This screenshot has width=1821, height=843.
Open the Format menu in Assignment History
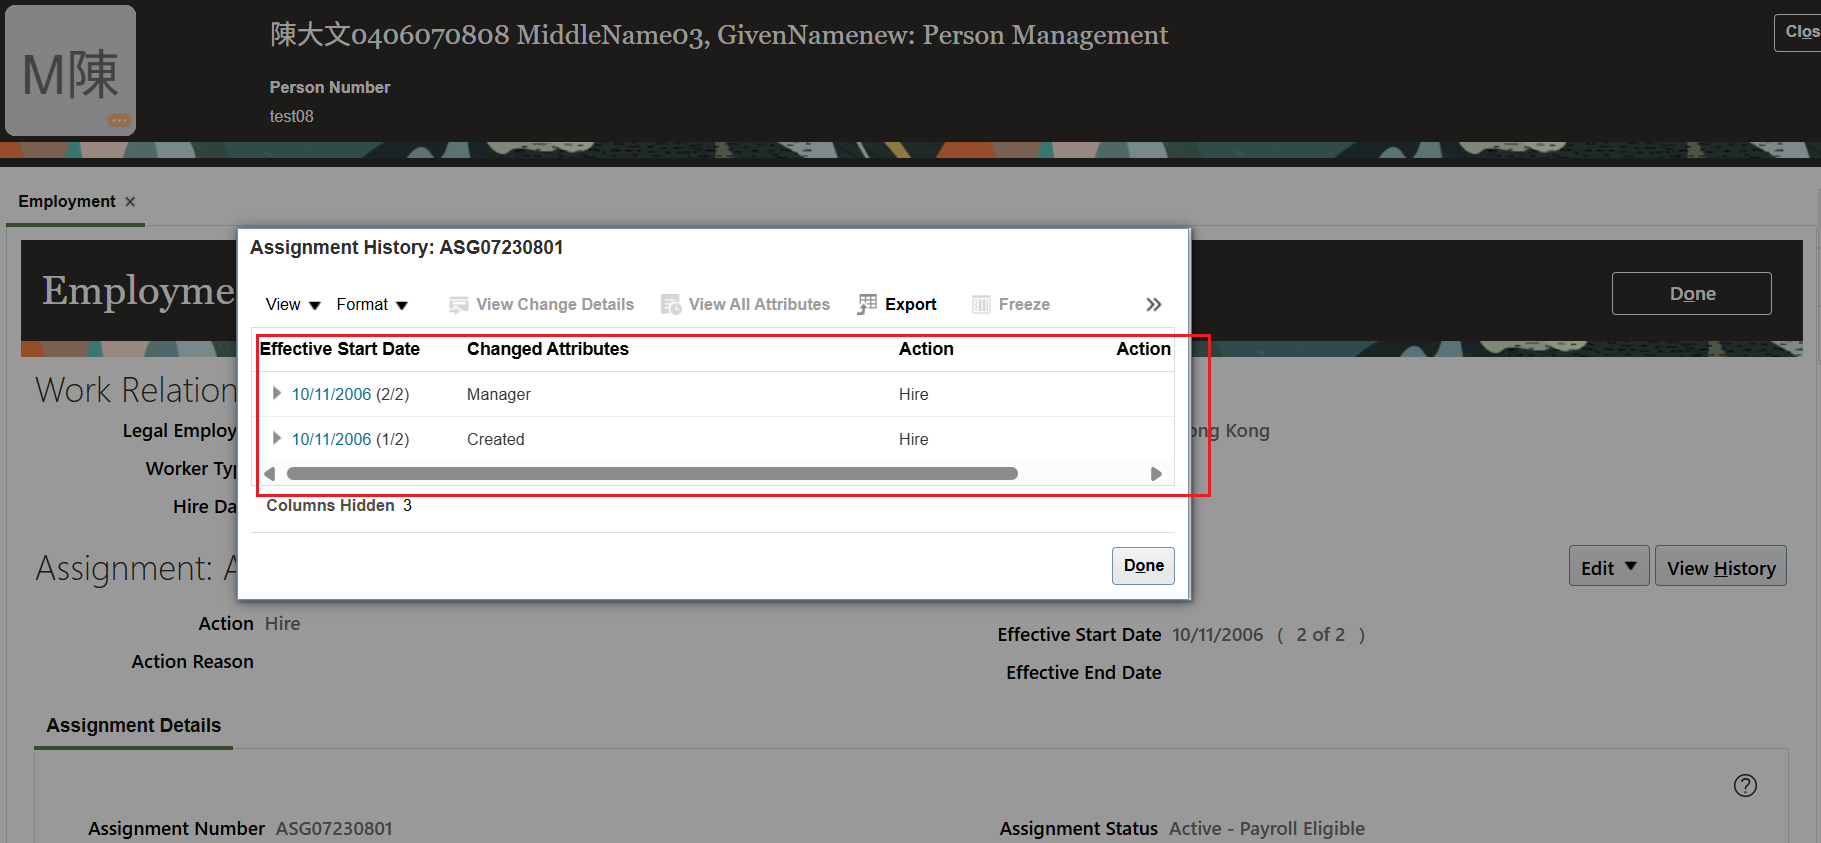tap(372, 305)
